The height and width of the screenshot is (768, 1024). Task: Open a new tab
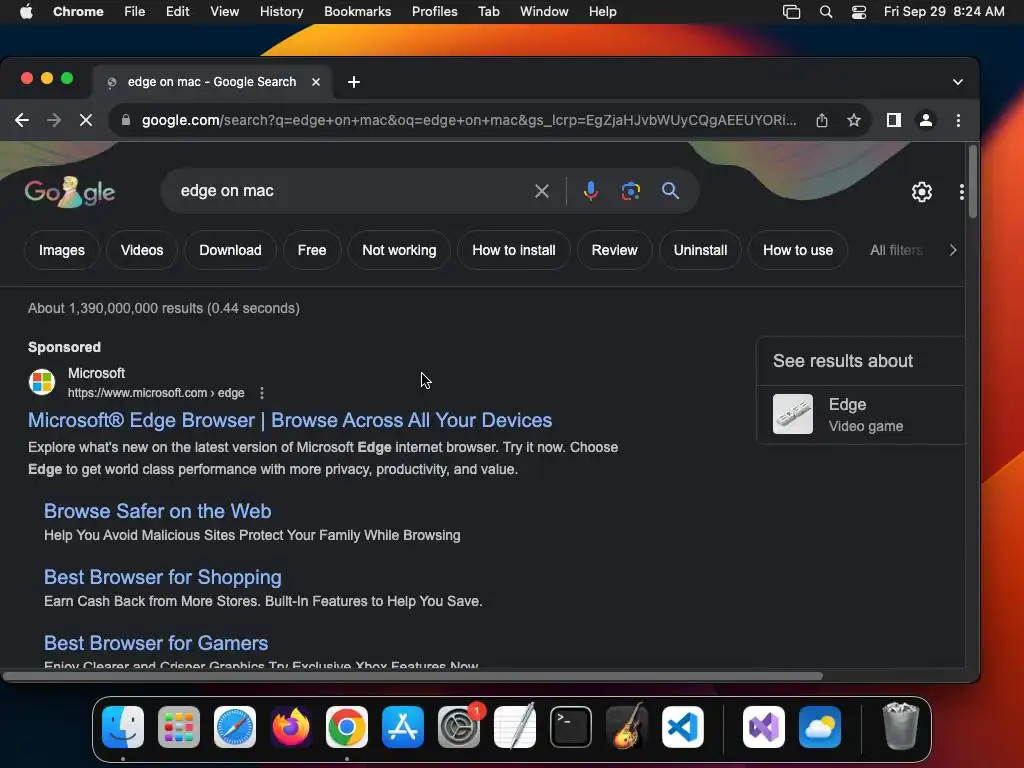pyautogui.click(x=354, y=82)
